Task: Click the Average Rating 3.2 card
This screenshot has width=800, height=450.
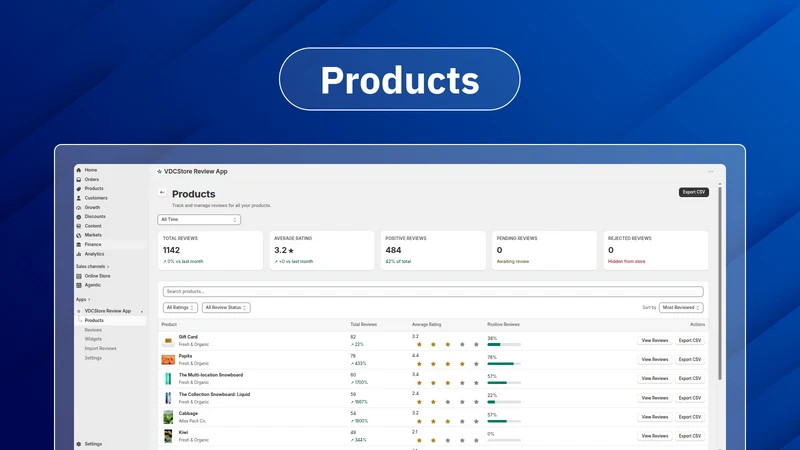Action: [321, 250]
